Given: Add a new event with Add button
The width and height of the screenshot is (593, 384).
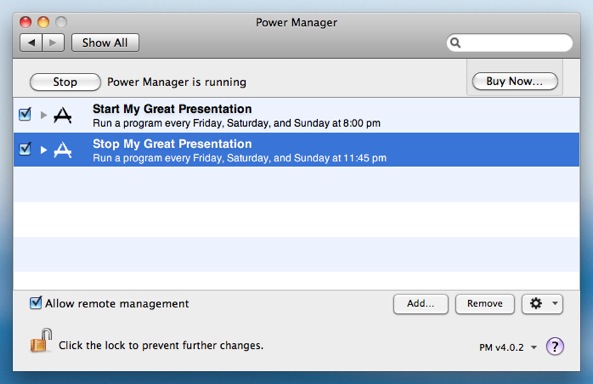Looking at the screenshot, I should pos(421,304).
